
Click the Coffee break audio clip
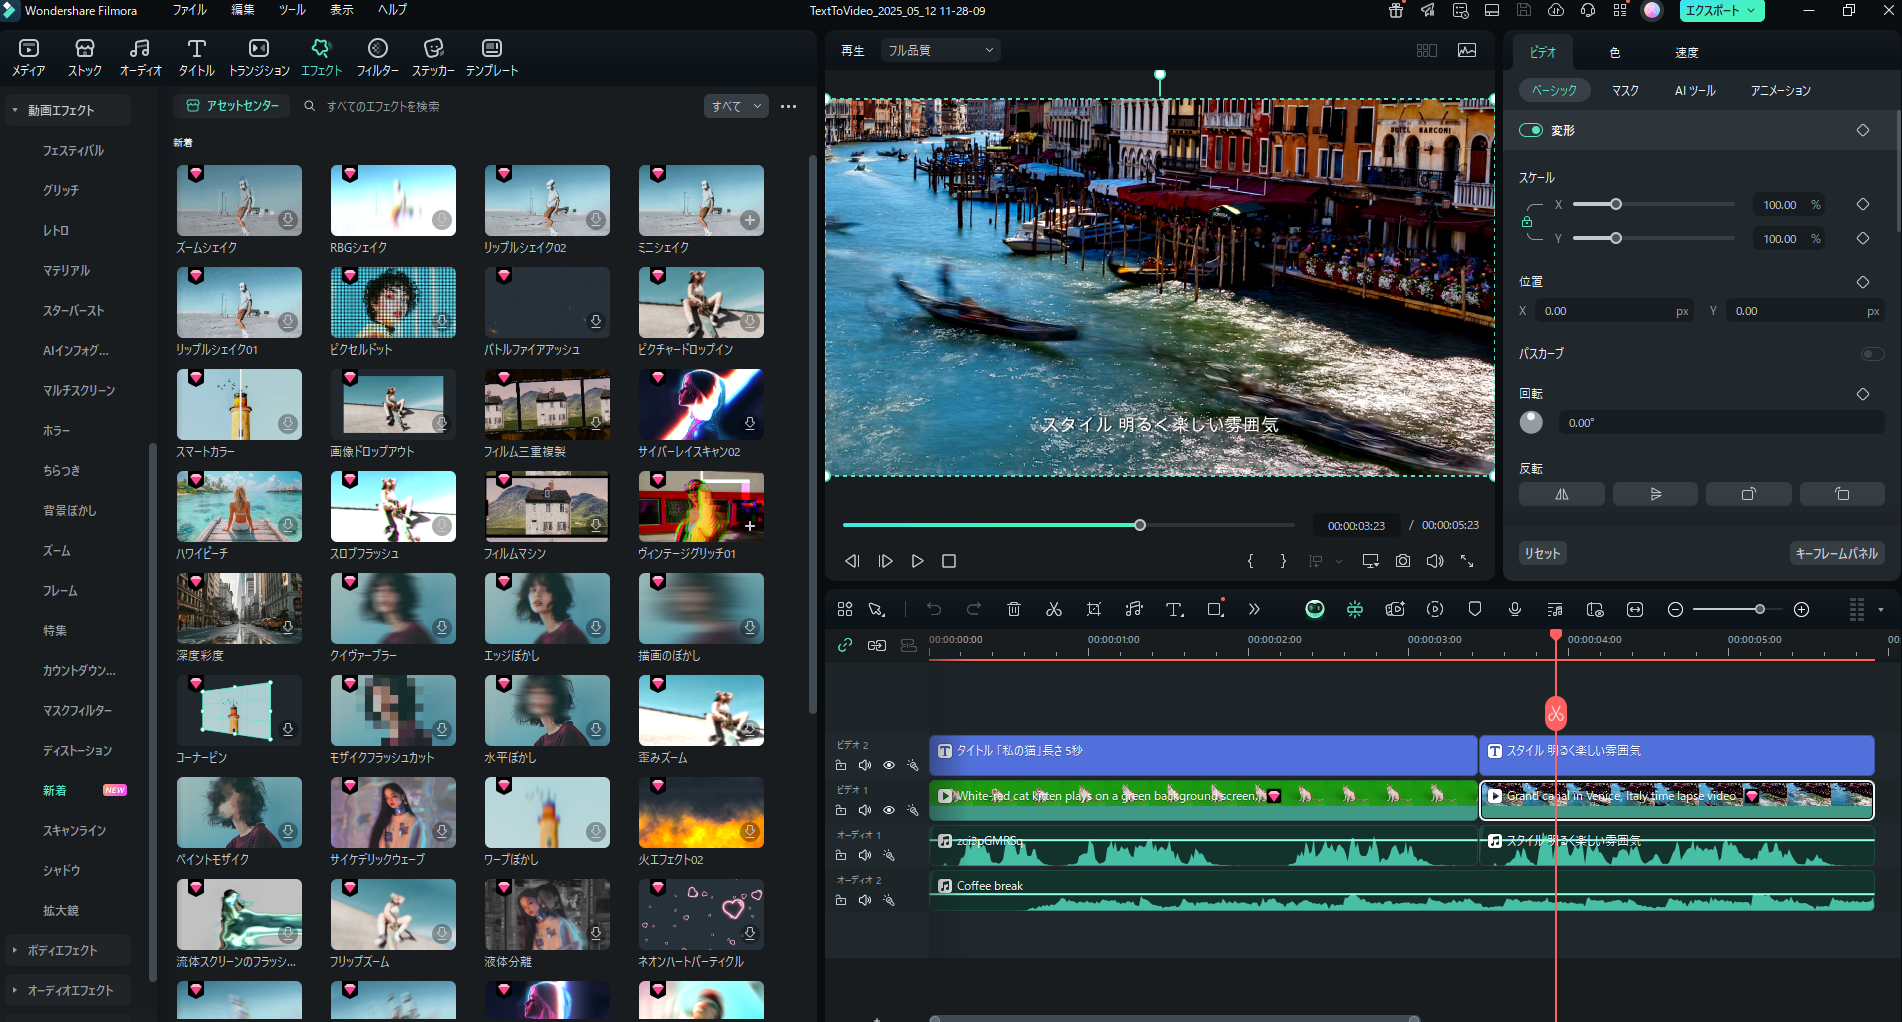(1402, 891)
